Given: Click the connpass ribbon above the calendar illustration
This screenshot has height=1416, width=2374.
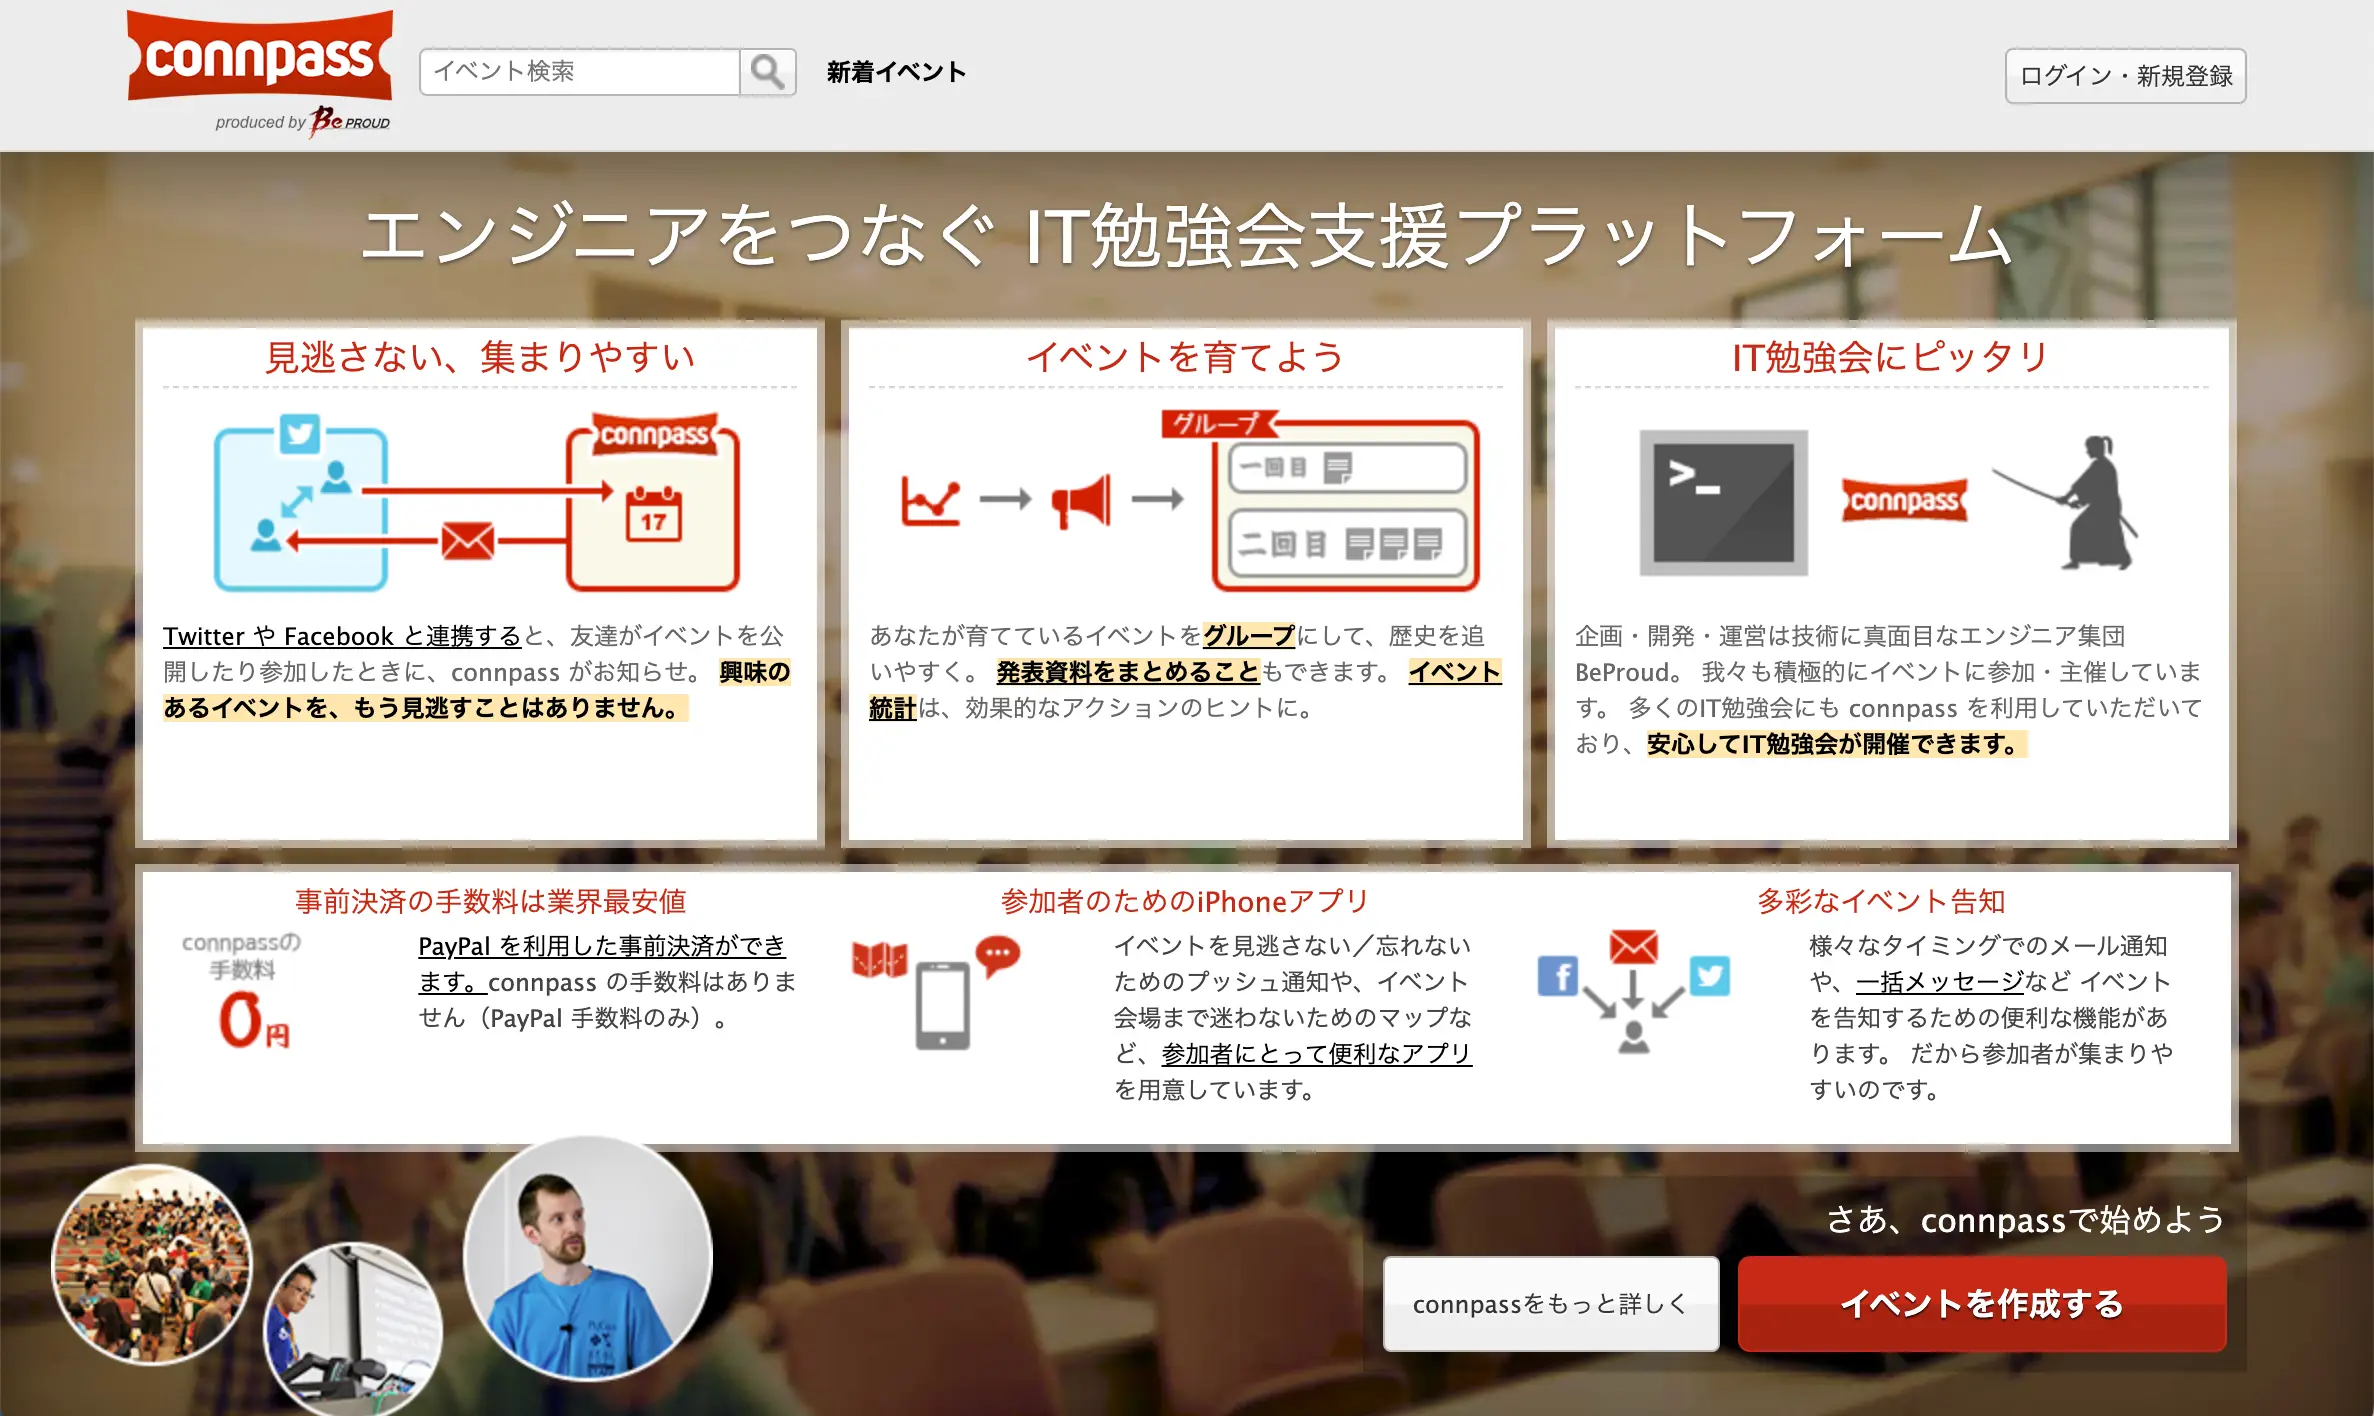Looking at the screenshot, I should point(655,435).
